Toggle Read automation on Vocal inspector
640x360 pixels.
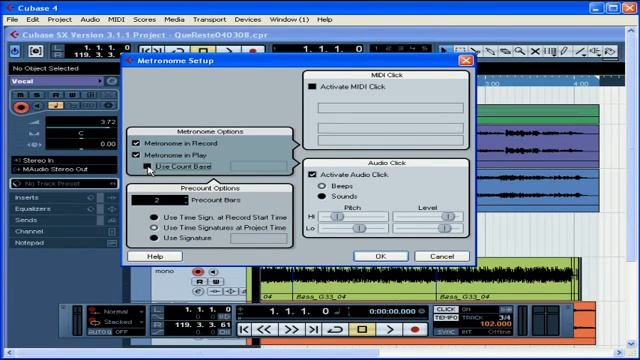[56, 95]
